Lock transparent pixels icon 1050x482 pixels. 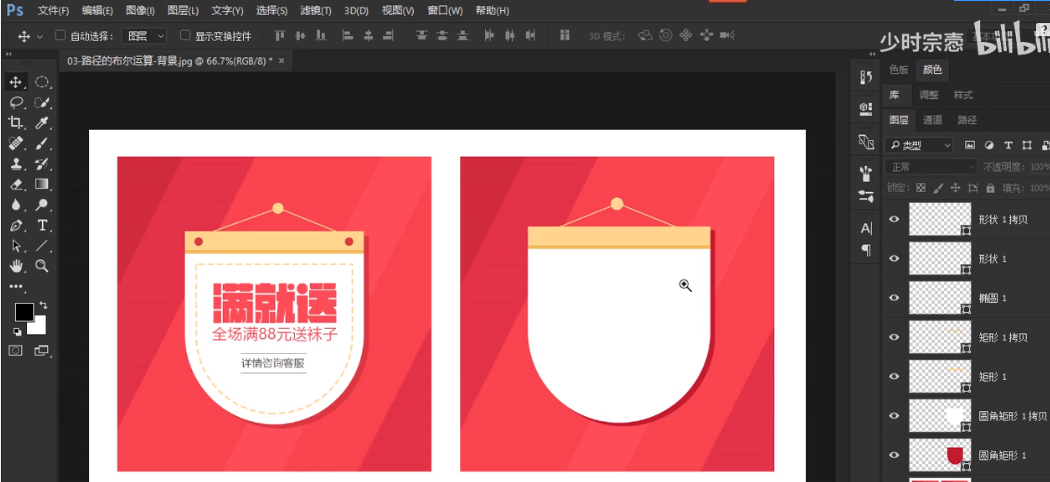(x=921, y=188)
